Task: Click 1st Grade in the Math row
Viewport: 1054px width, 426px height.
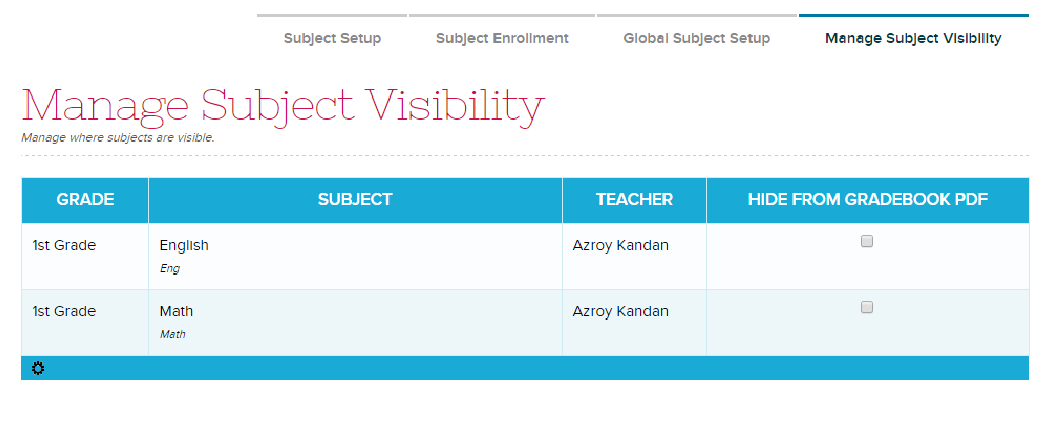Action: [x=64, y=311]
